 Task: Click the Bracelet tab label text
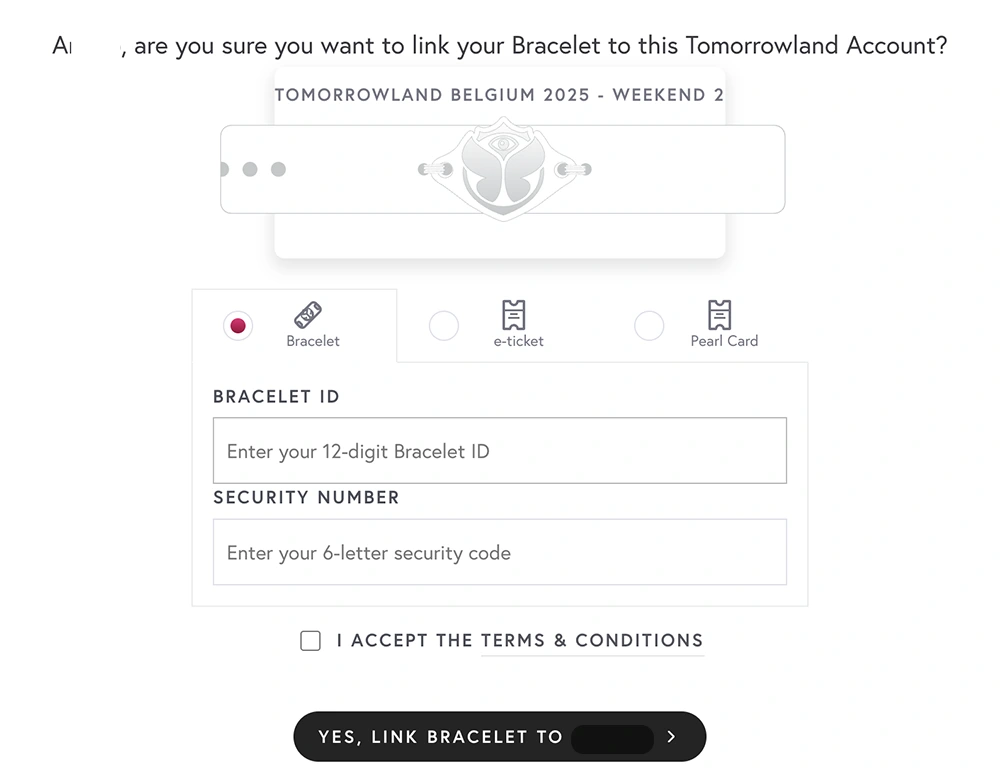313,341
